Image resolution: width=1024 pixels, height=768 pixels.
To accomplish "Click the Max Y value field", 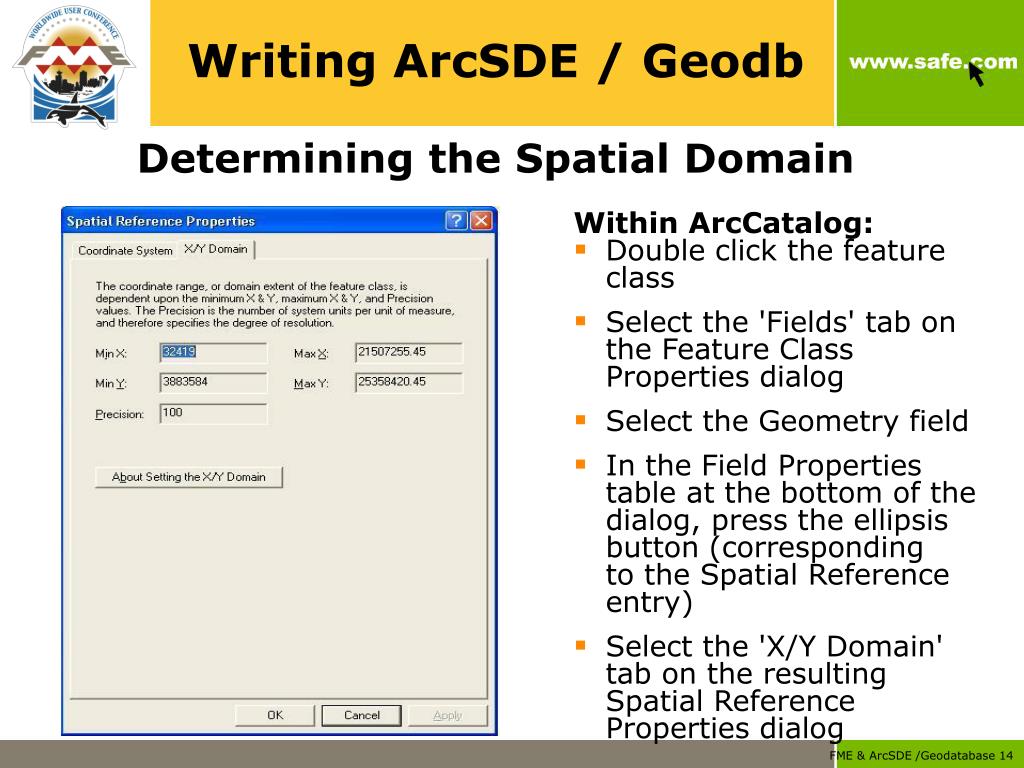I will pos(409,383).
